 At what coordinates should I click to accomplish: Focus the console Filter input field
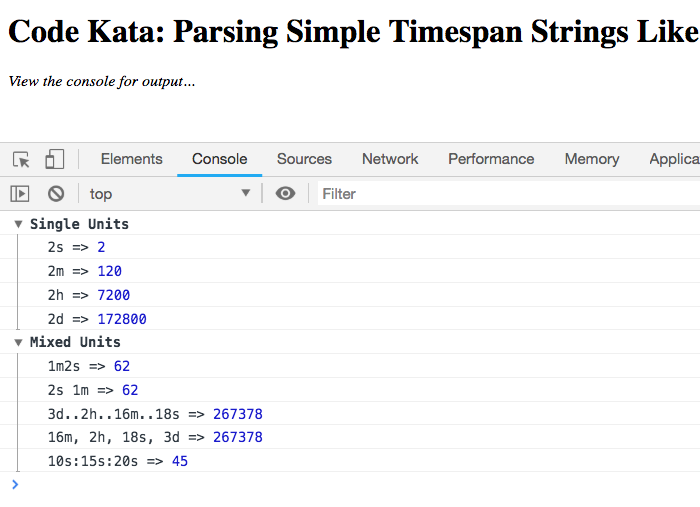tap(509, 194)
